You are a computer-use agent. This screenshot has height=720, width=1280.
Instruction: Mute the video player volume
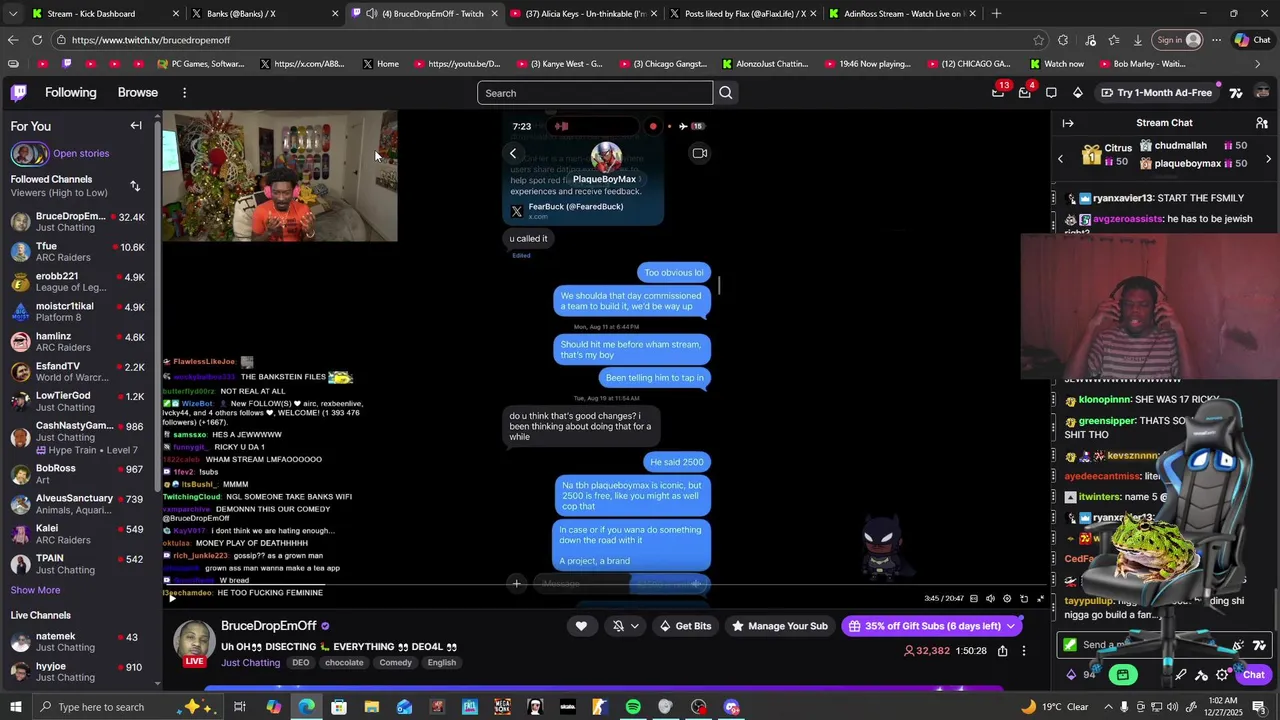click(x=990, y=599)
